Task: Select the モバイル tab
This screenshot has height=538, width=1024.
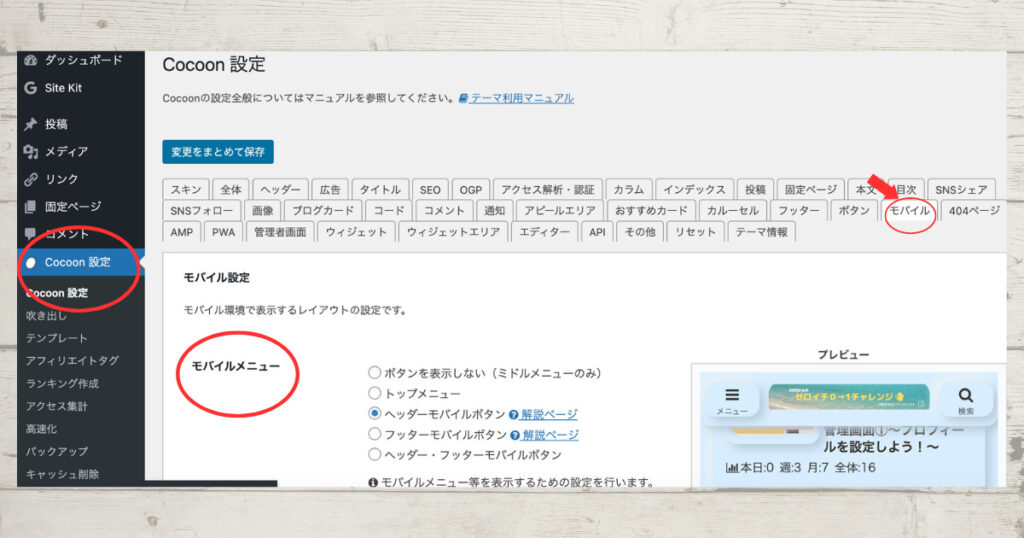Action: (x=910, y=210)
